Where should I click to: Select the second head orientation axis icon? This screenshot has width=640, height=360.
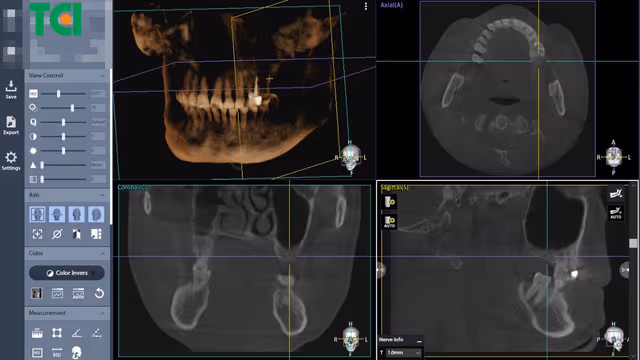[57, 214]
